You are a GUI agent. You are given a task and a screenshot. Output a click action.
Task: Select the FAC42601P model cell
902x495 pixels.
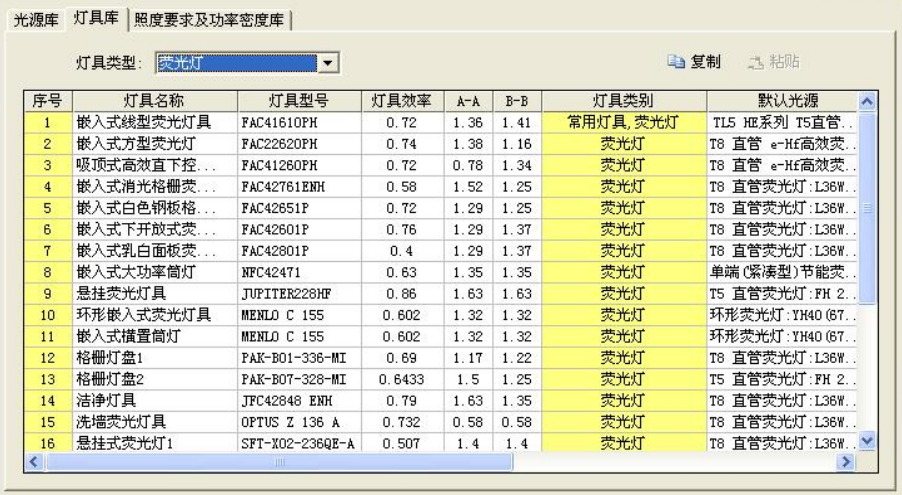[299, 230]
